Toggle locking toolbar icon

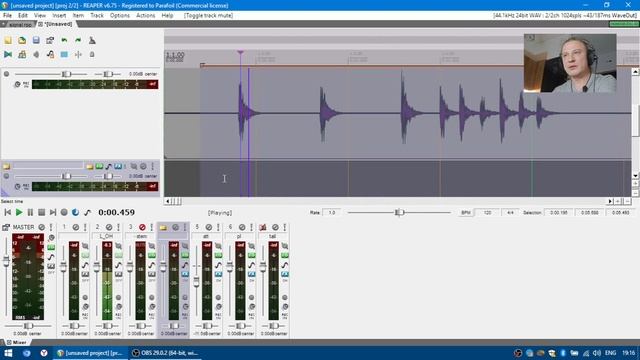[x=92, y=54]
